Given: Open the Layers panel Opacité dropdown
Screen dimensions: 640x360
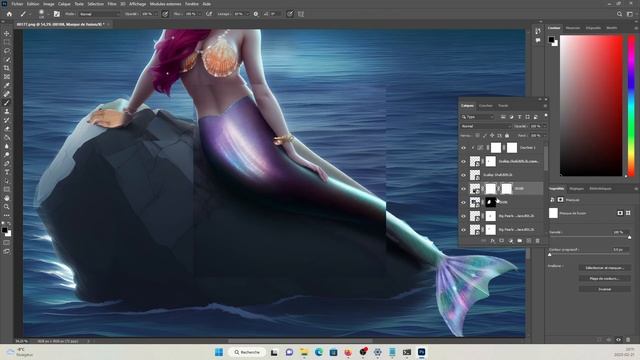Looking at the screenshot, I should pos(544,126).
